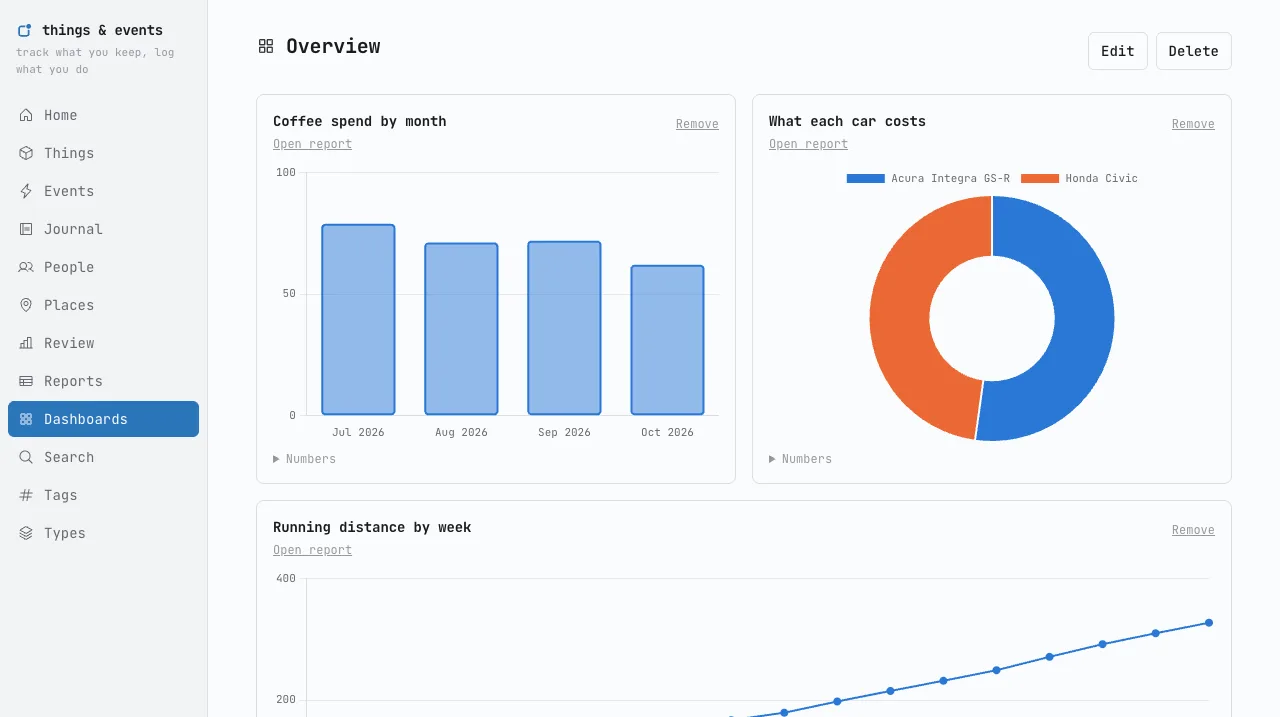Click the Home house icon
Image resolution: width=1280 pixels, height=717 pixels.
point(26,115)
